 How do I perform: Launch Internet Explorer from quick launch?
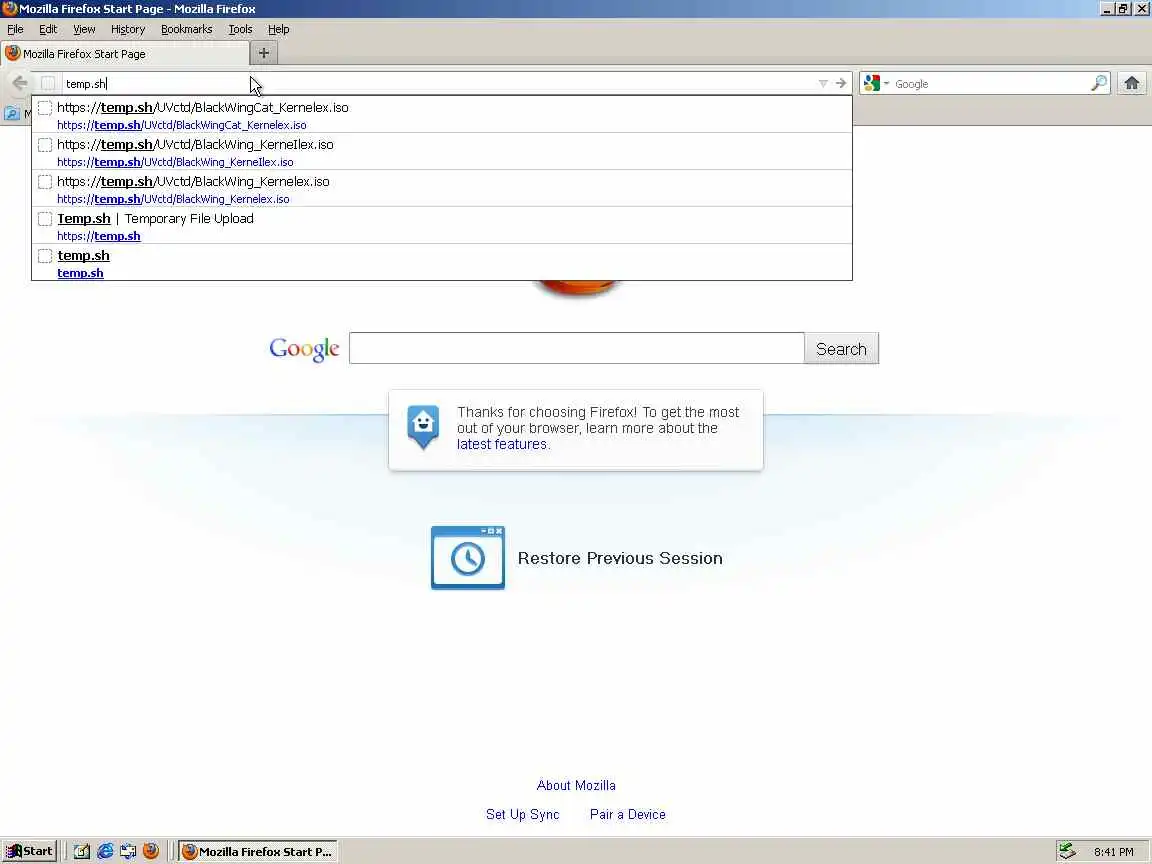pos(105,851)
